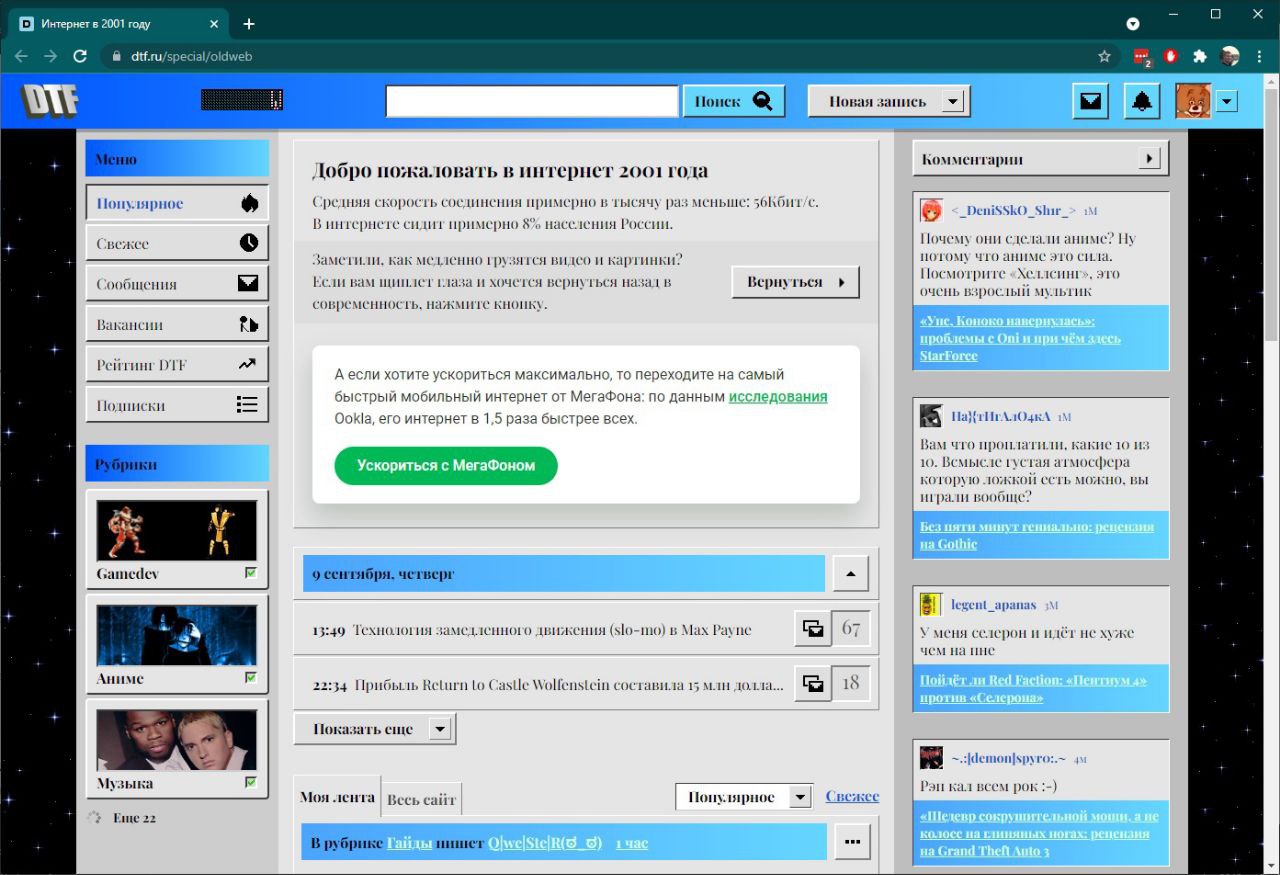The image size is (1280, 875).
Task: Open Chrome extensions puzzle icon
Action: coord(1200,56)
